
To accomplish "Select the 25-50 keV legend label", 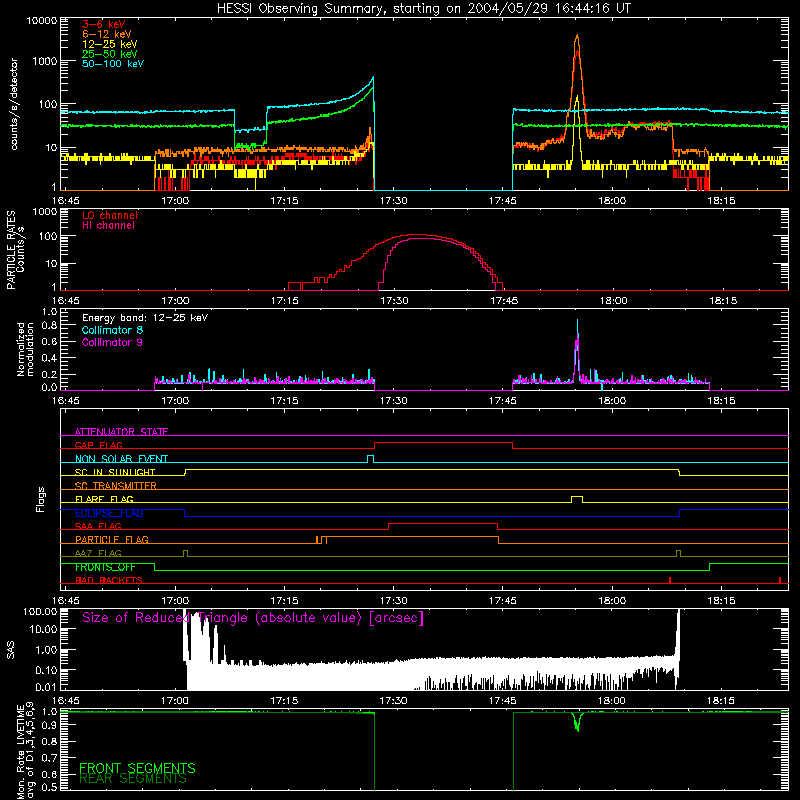I will pos(110,54).
